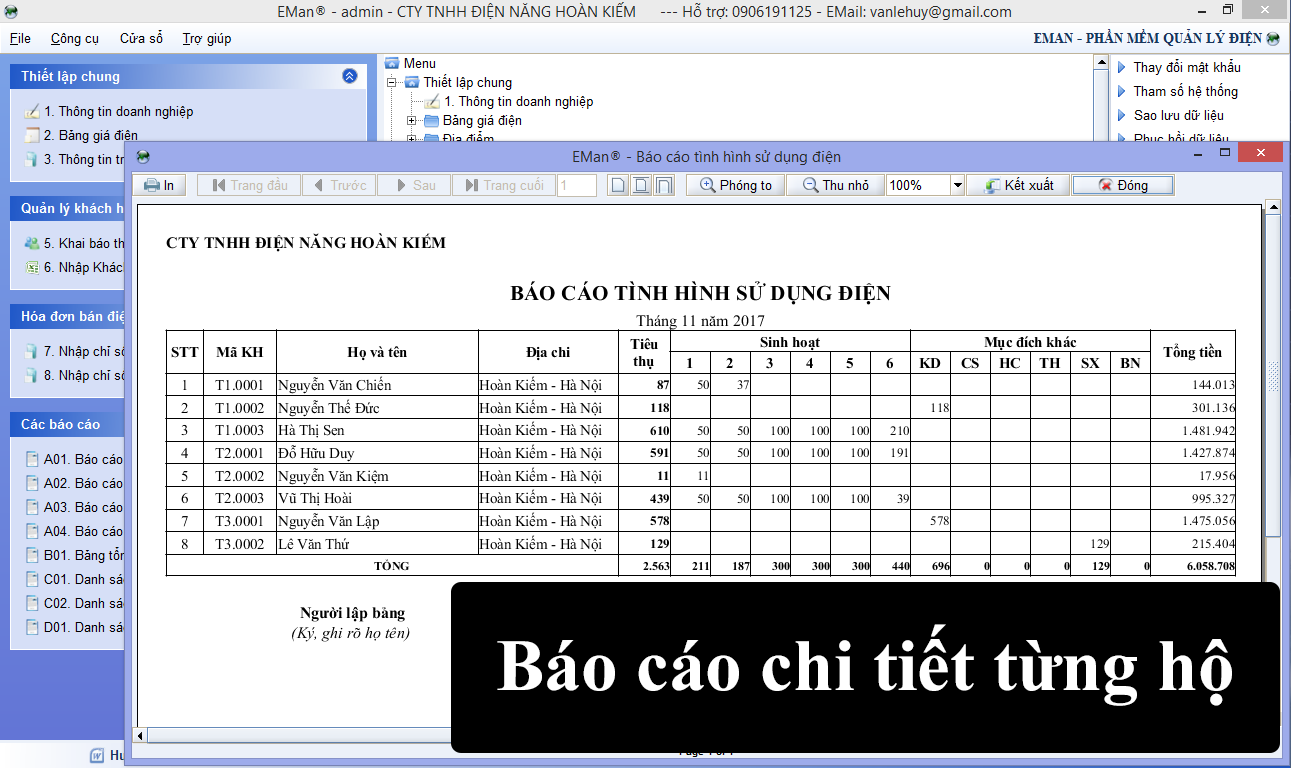Viewport: 1291px width, 768px height.
Task: Click the tree panel scrollbar up arrow
Action: tap(1103, 62)
